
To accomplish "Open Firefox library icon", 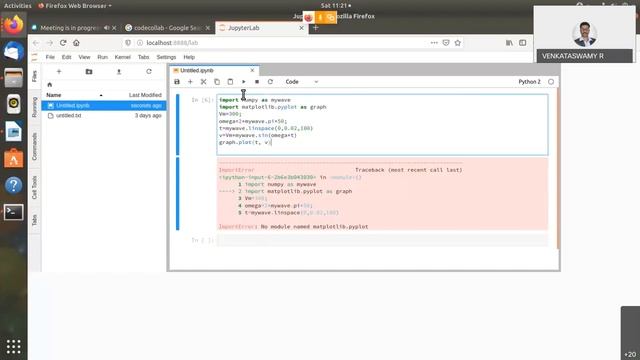I will pyautogui.click(x=509, y=43).
